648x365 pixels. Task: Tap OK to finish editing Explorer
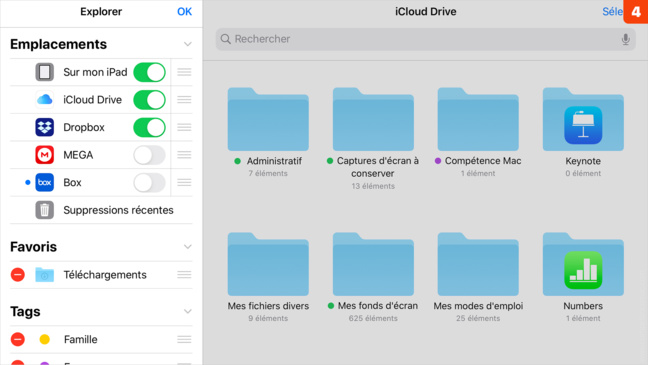184,12
